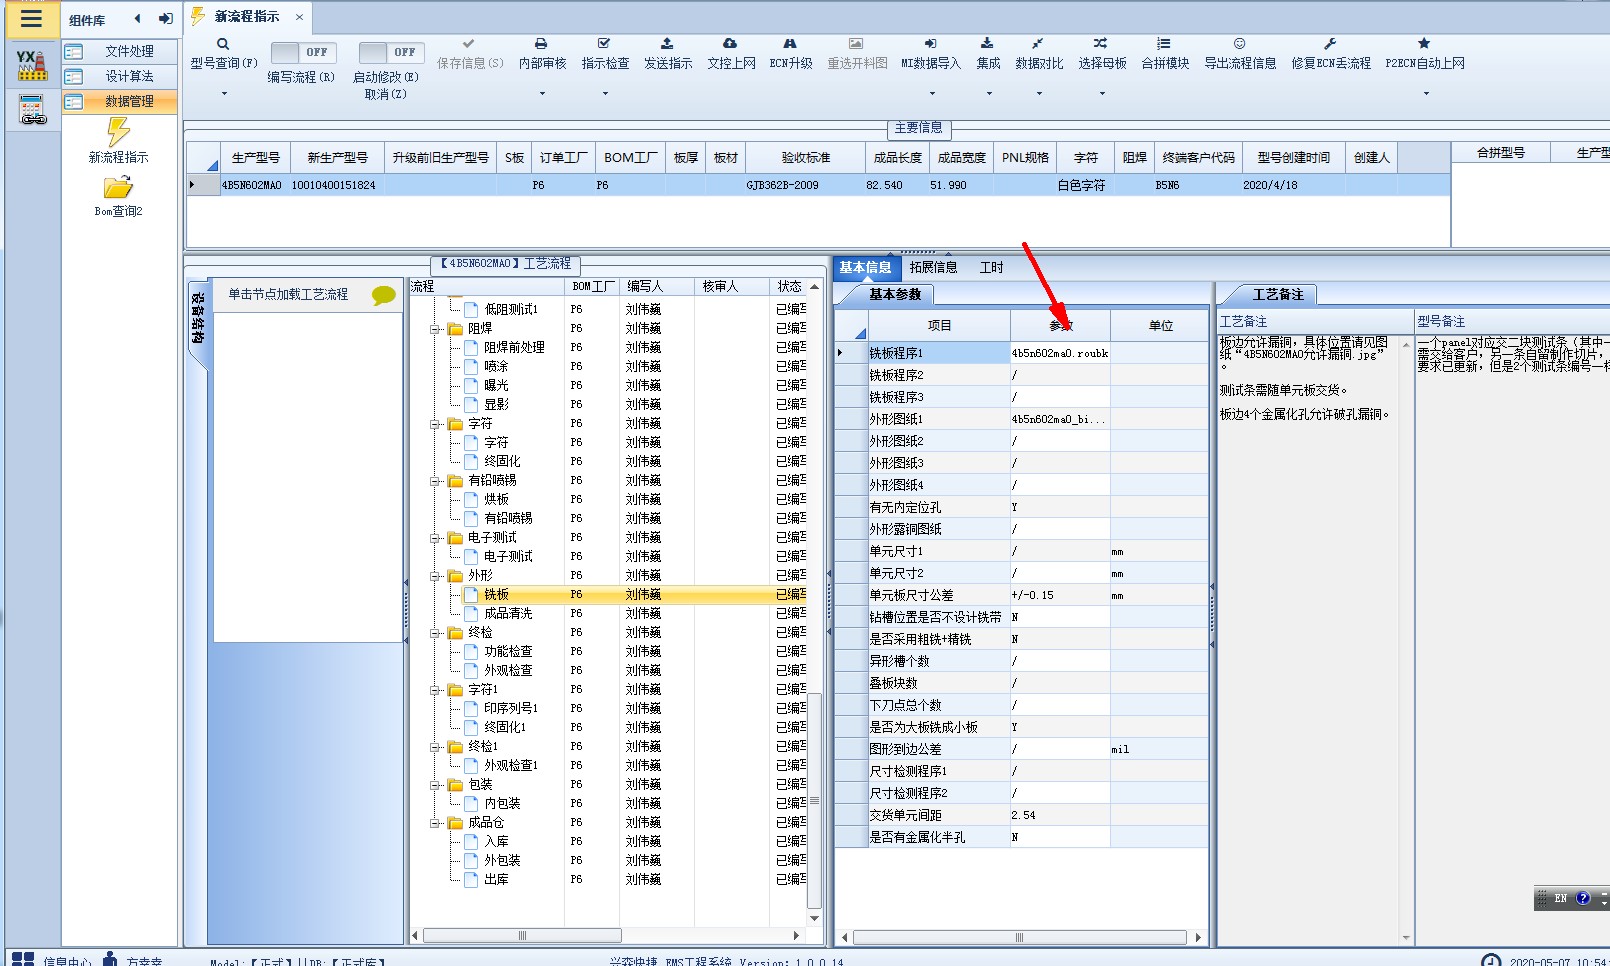This screenshot has width=1610, height=966.
Task: Click the 4b5n602ma0.roubk parameter field
Action: 1060,353
